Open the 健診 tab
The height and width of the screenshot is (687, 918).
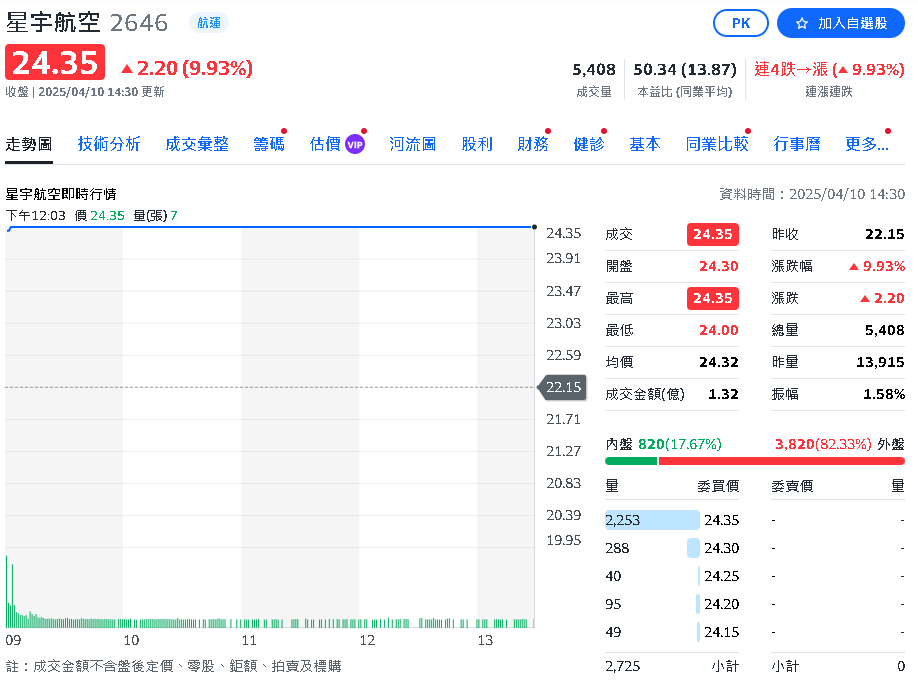click(589, 144)
